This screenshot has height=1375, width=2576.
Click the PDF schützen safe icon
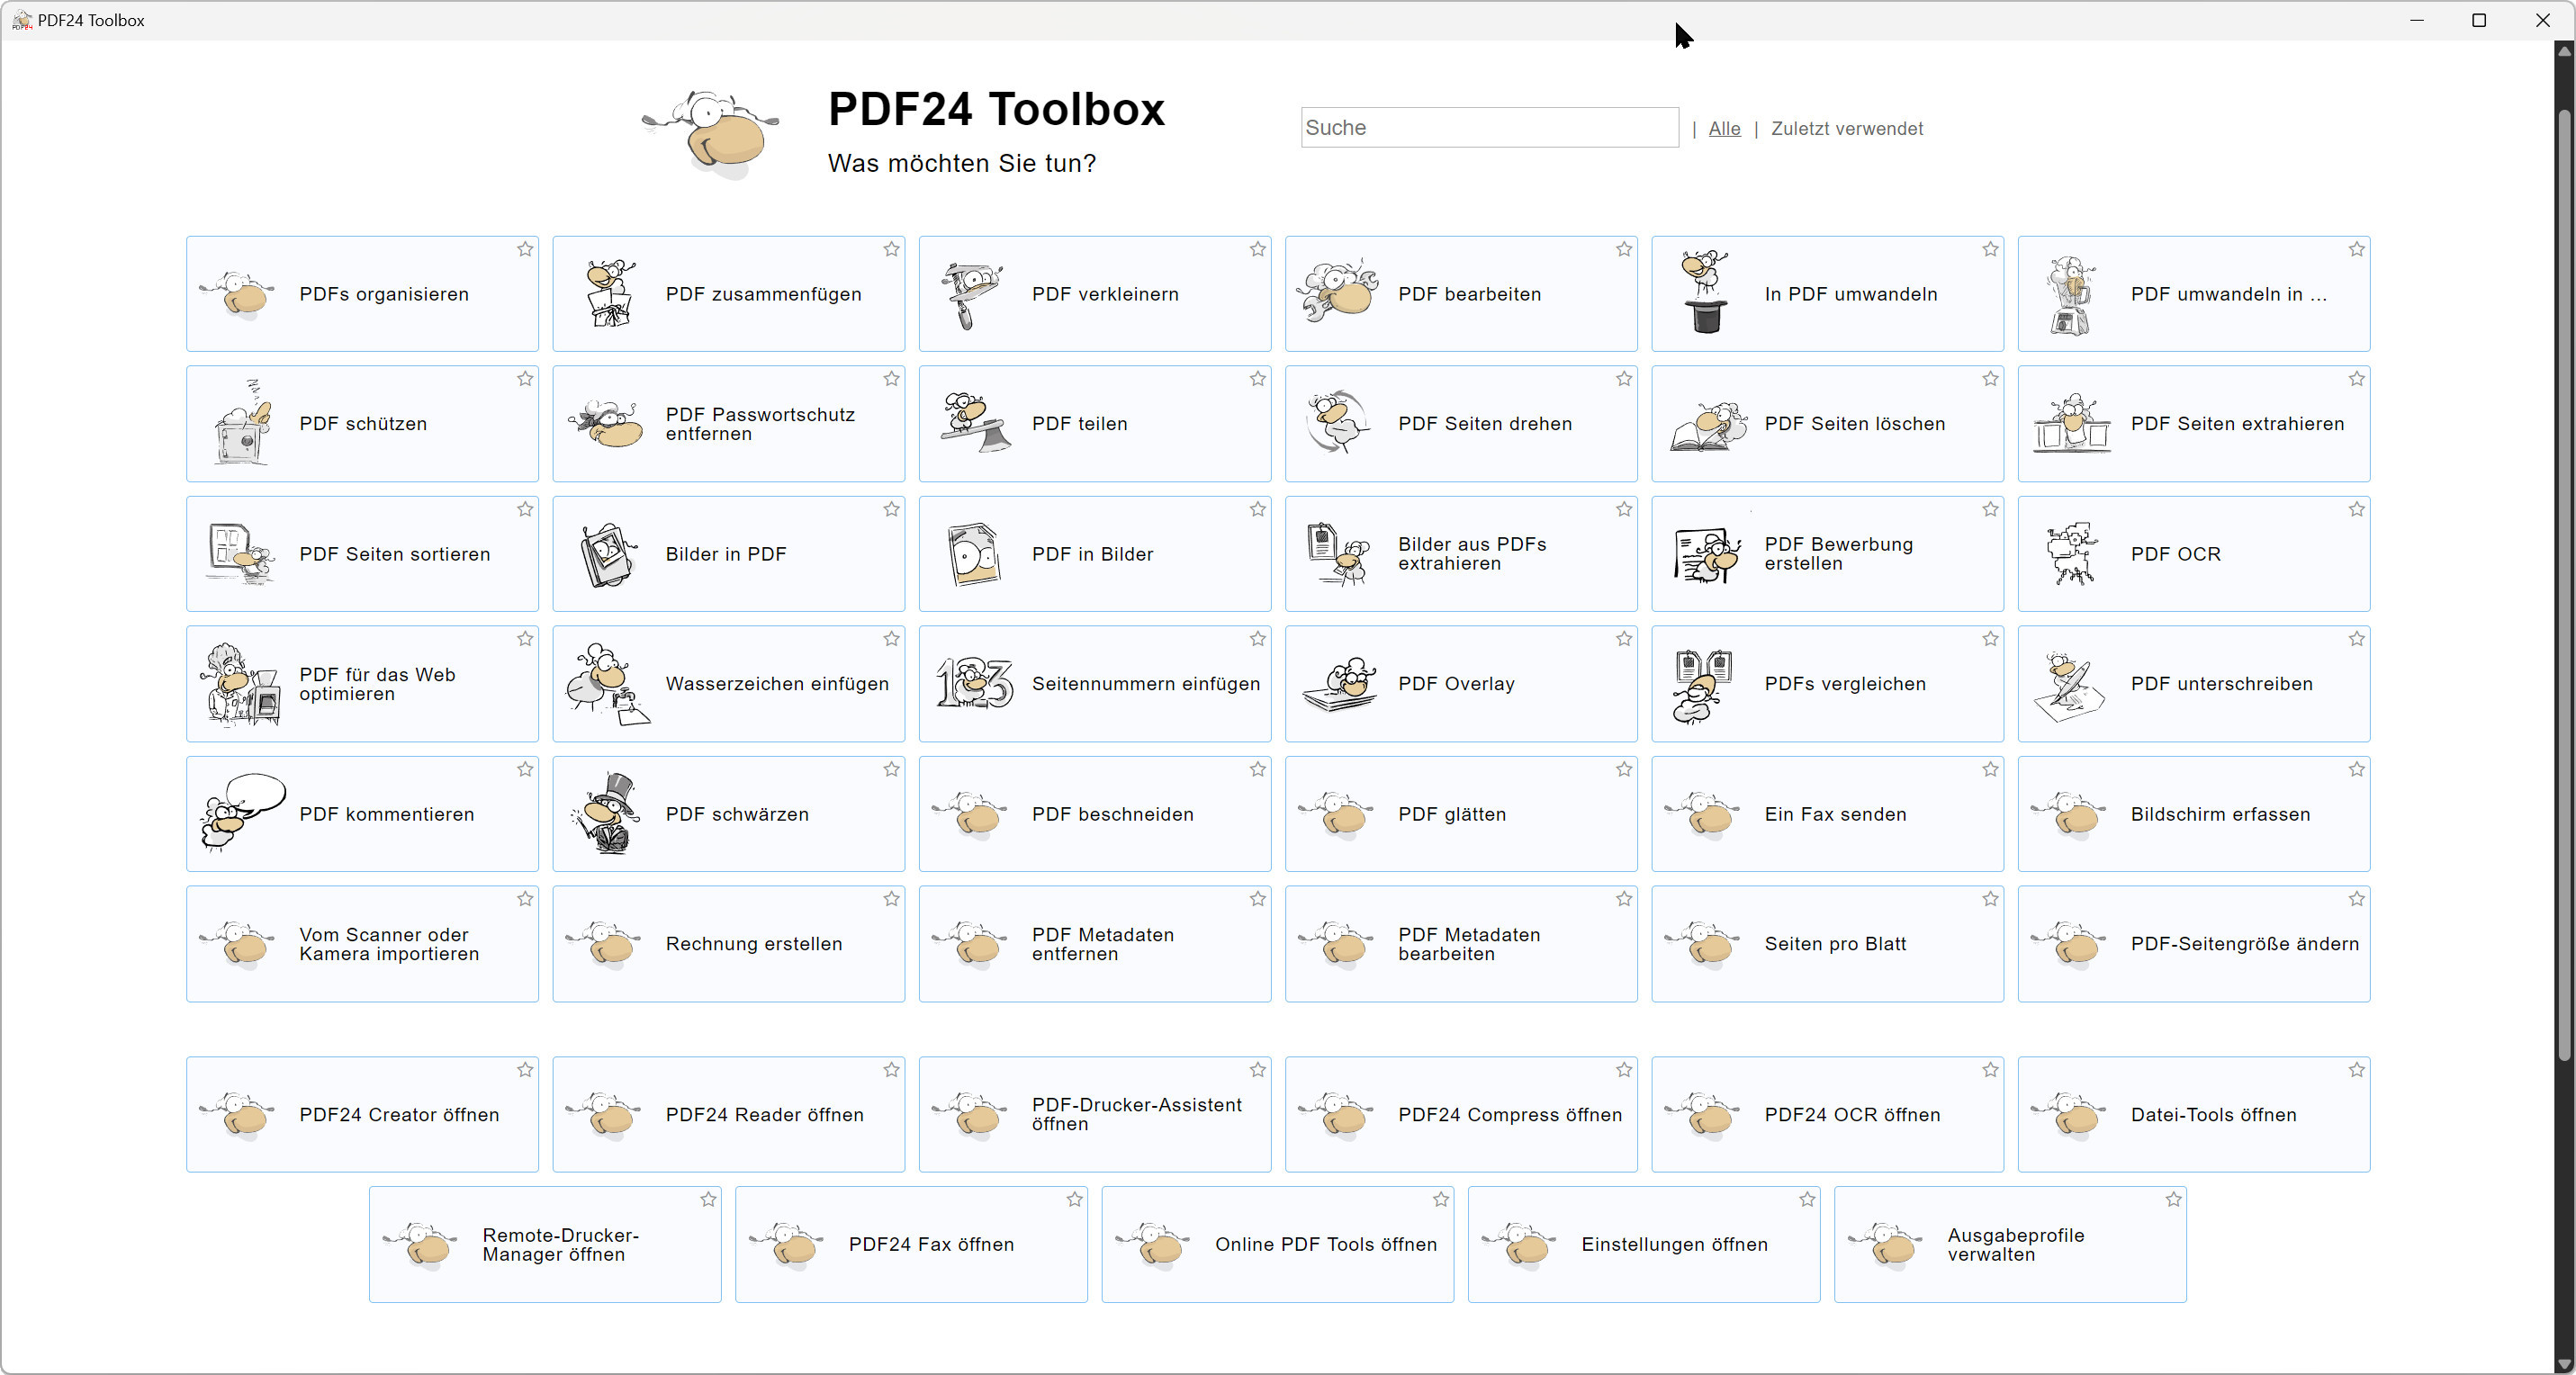[x=242, y=423]
